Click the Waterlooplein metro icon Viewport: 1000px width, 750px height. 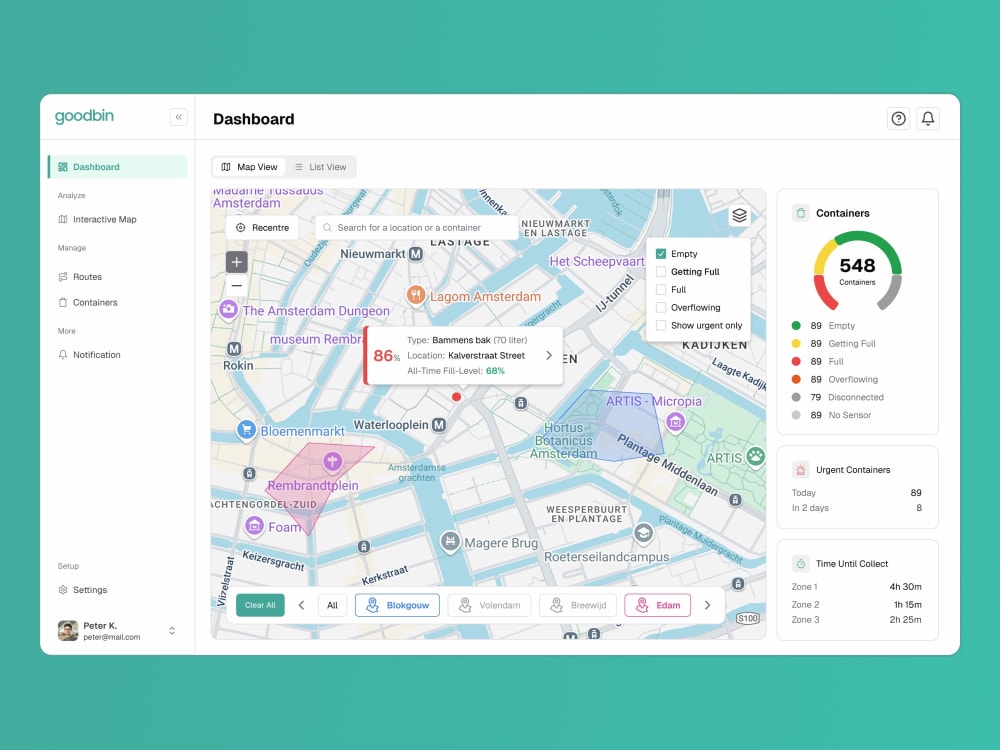tap(439, 425)
